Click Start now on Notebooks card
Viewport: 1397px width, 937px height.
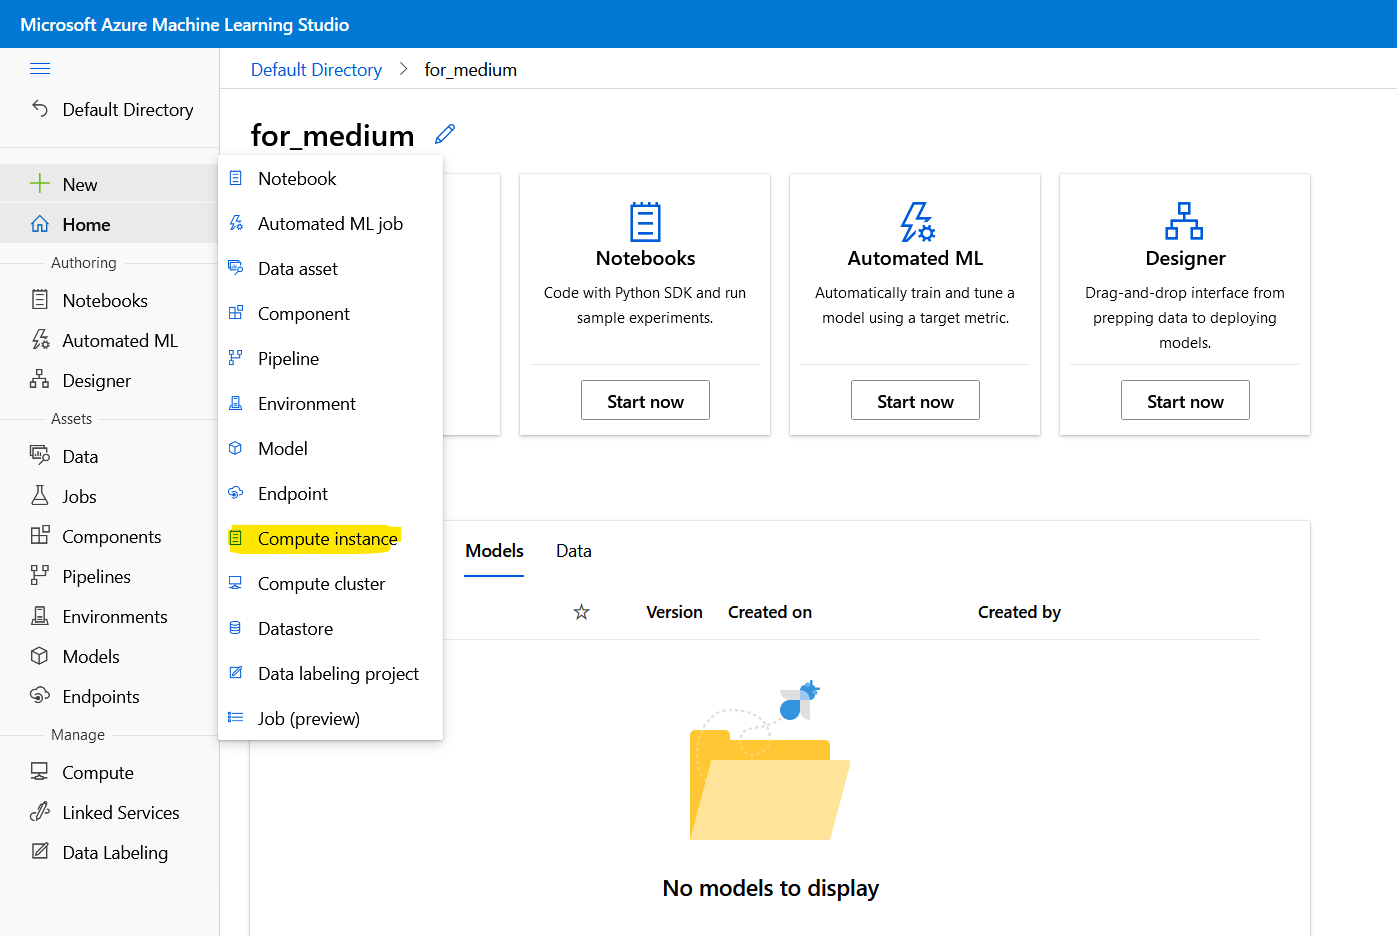click(x=645, y=400)
